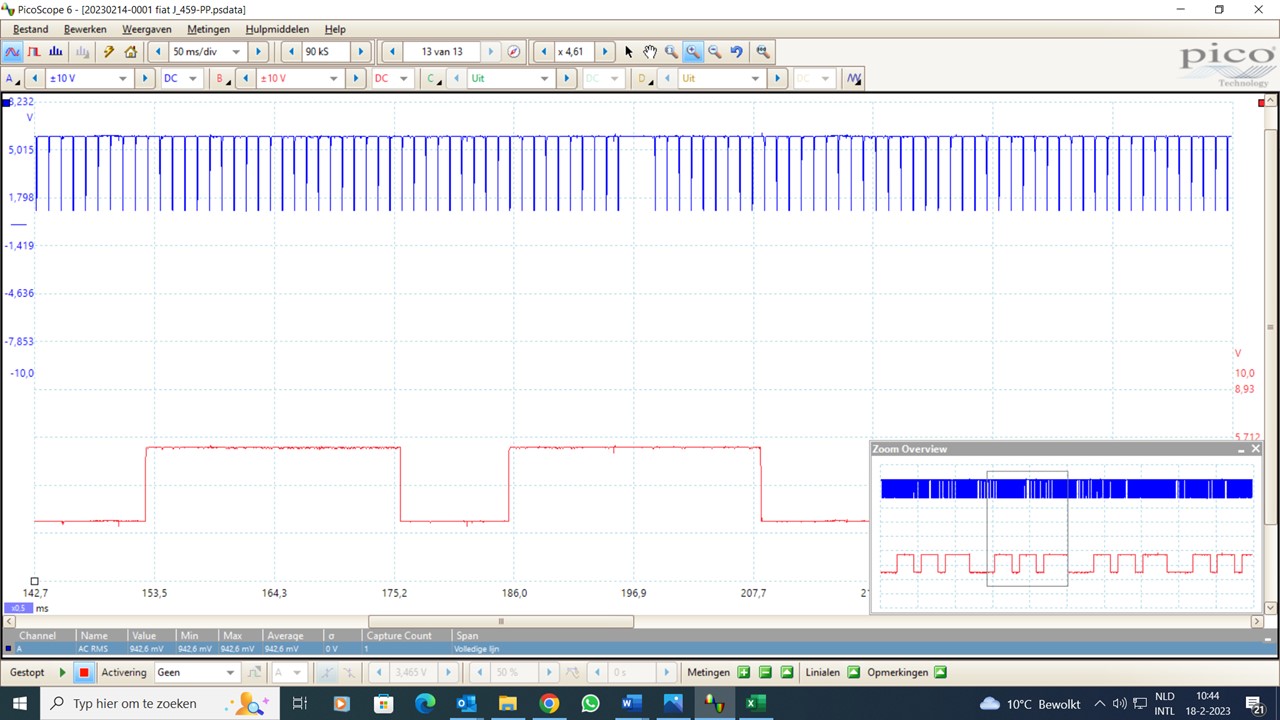Toggle notes icon beside Opmerkingen
Viewport: 1280px width, 720px height.
pos(940,673)
